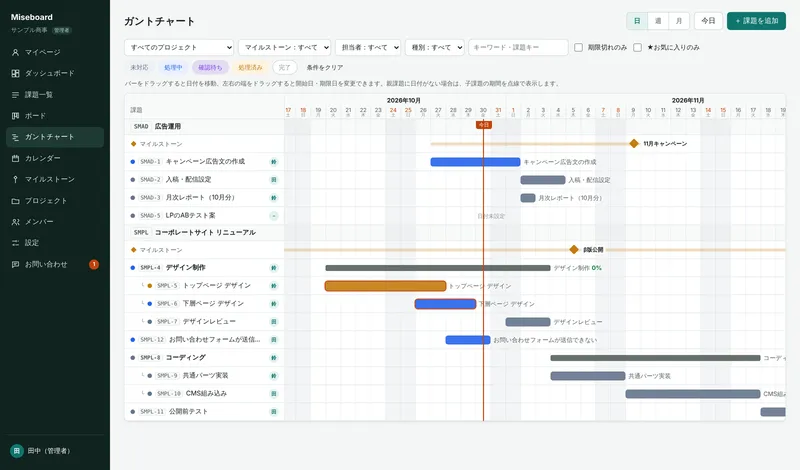Click the デザイン制作 summary gantt bar
The width and height of the screenshot is (800, 470).
[438, 268]
